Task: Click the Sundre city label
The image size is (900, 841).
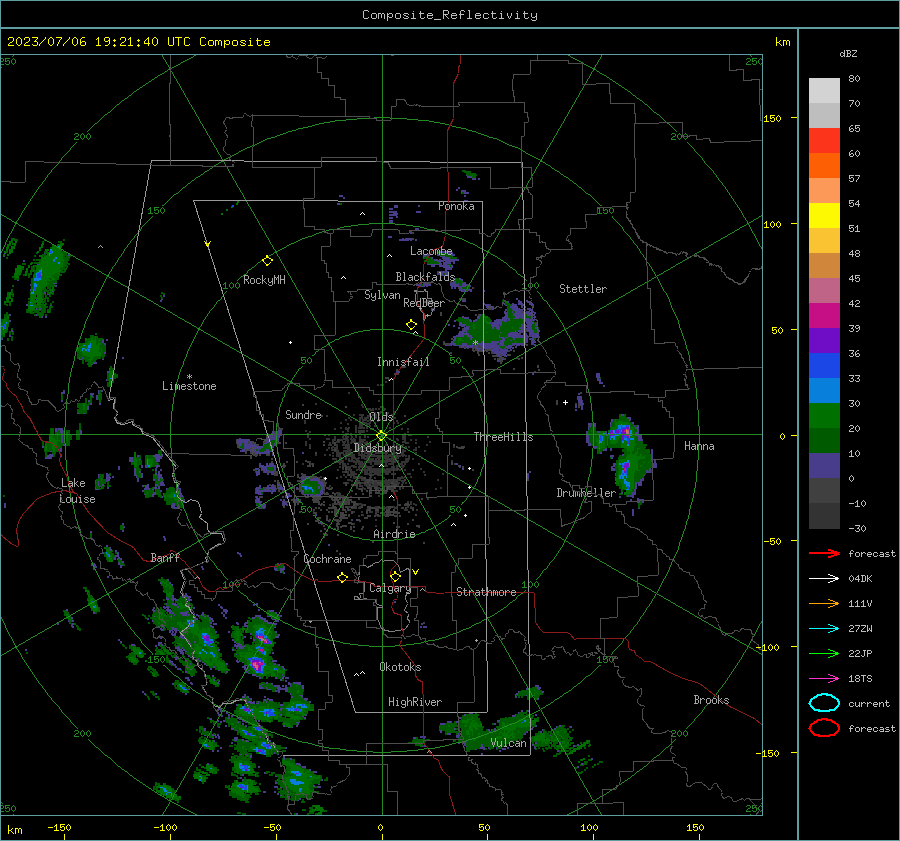Action: 303,415
